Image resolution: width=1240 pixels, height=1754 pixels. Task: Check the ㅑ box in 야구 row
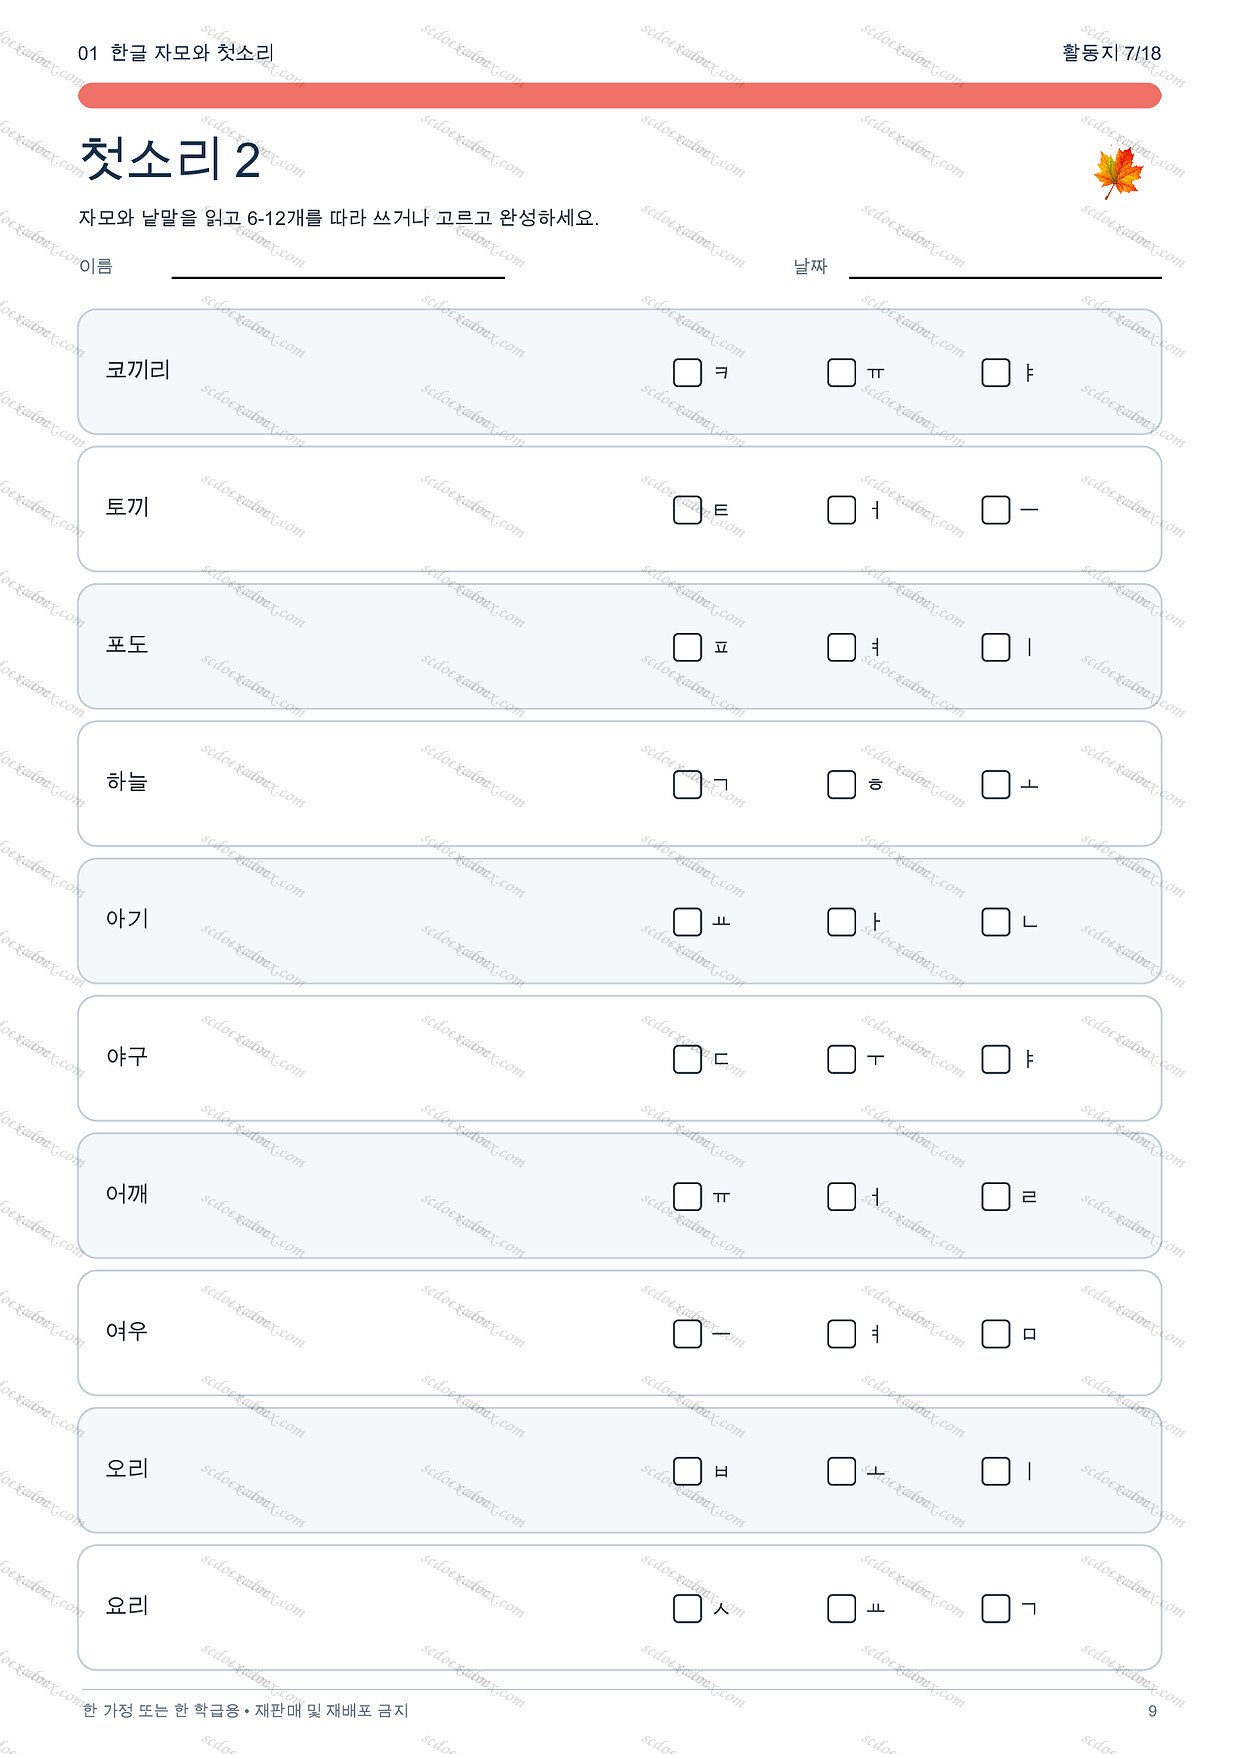pyautogui.click(x=995, y=1059)
